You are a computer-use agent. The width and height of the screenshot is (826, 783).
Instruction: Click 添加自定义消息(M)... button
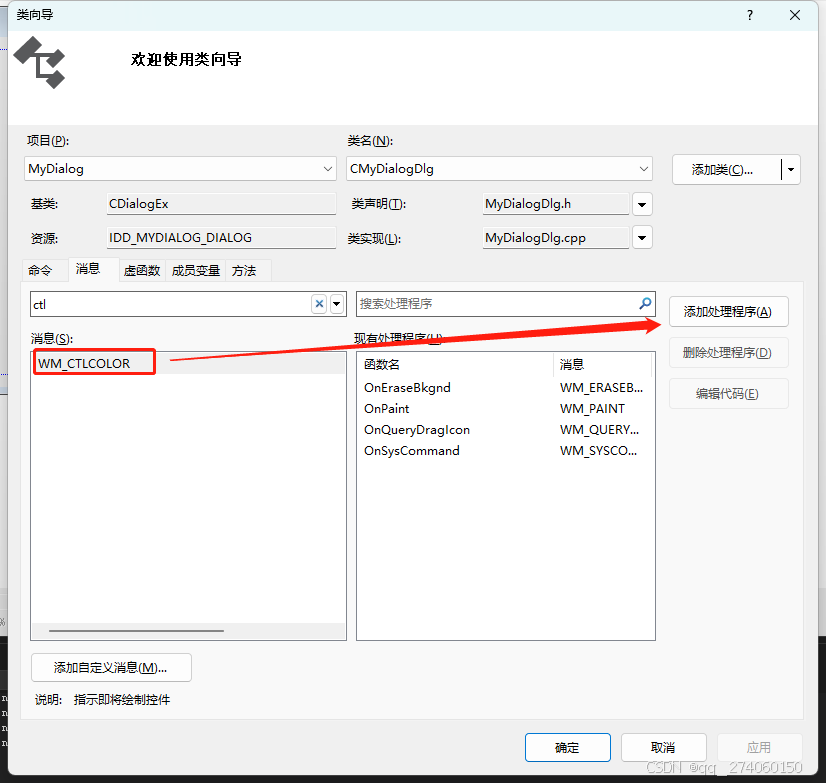[111, 668]
